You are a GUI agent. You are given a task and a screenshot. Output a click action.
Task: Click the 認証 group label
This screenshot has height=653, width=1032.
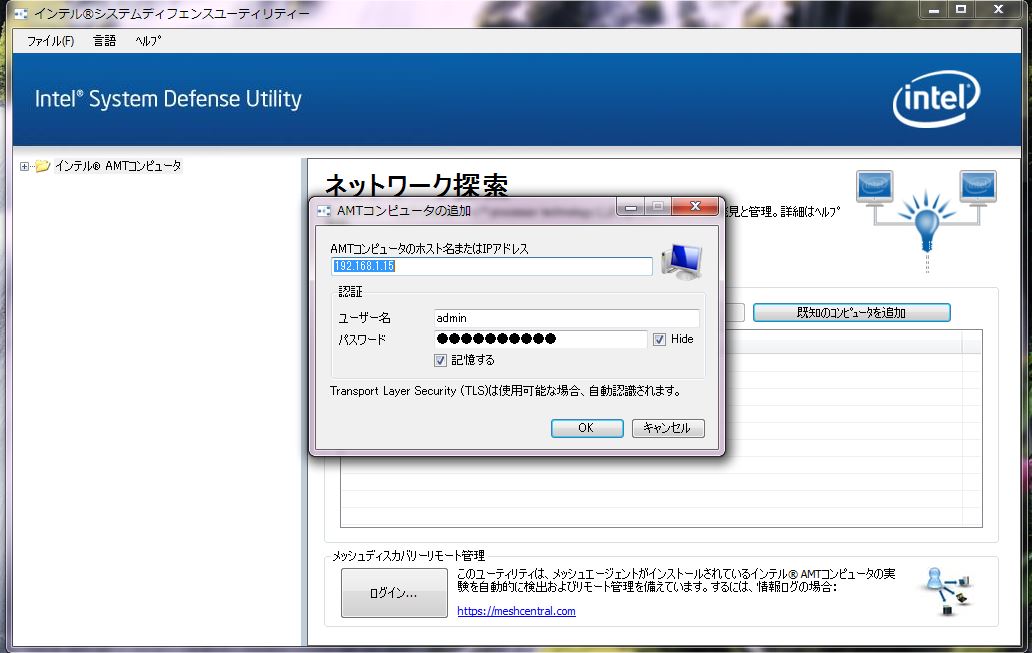350,292
